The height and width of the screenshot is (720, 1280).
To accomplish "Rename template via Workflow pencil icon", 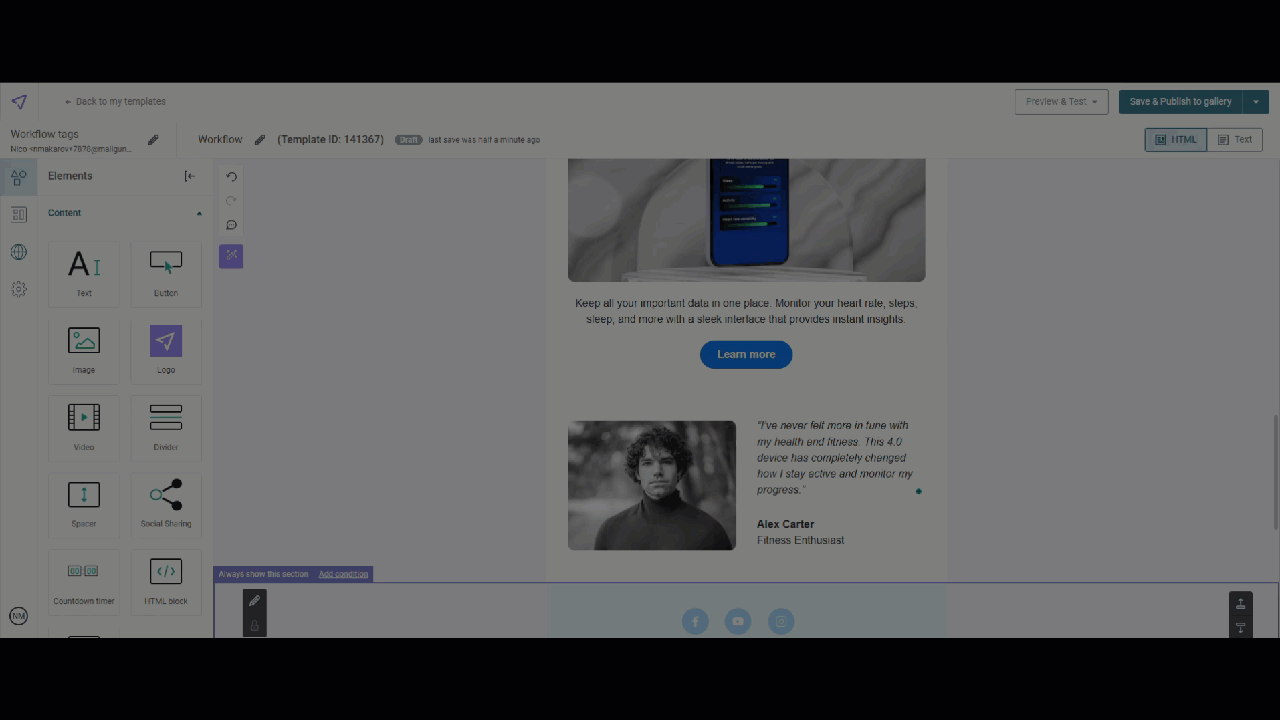I will point(260,140).
